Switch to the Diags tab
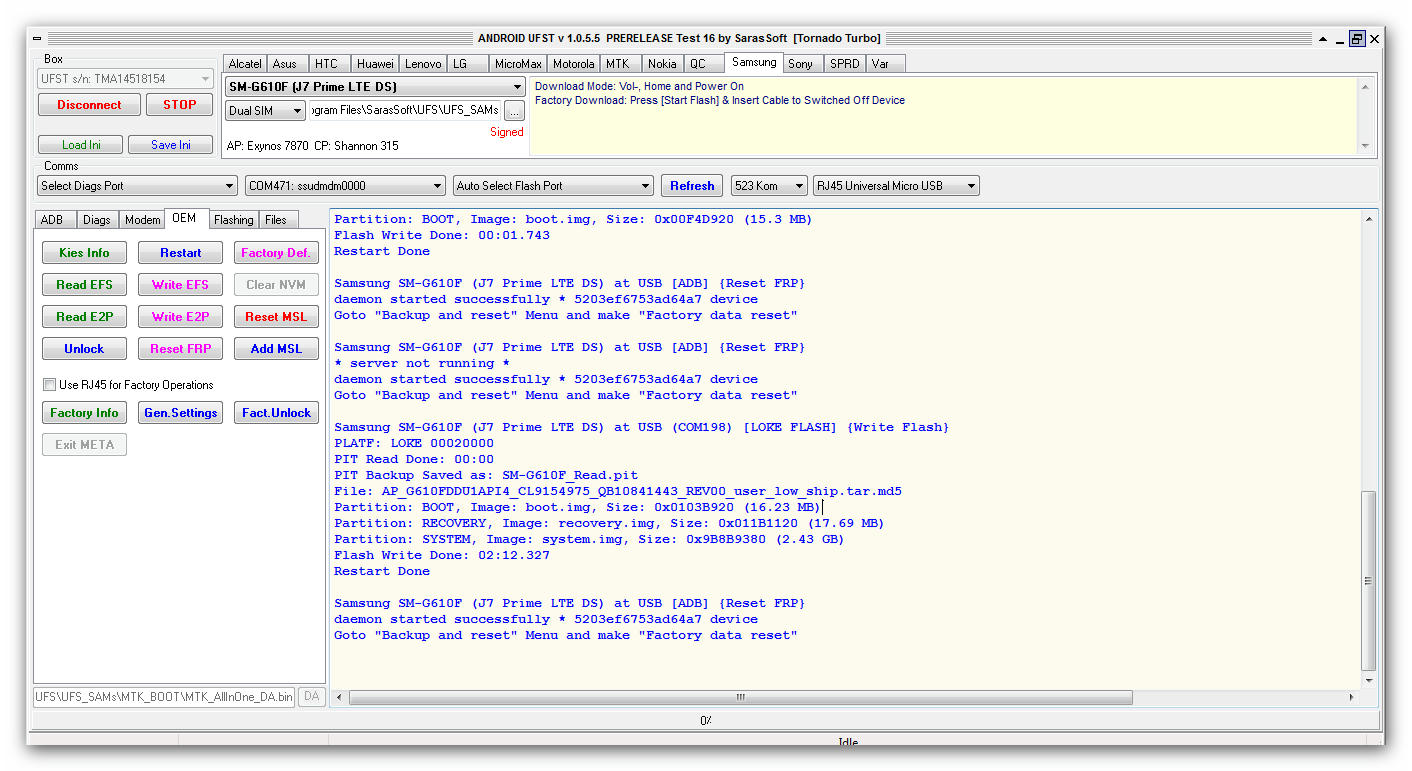Viewport: 1412px width, 771px height. (x=97, y=220)
